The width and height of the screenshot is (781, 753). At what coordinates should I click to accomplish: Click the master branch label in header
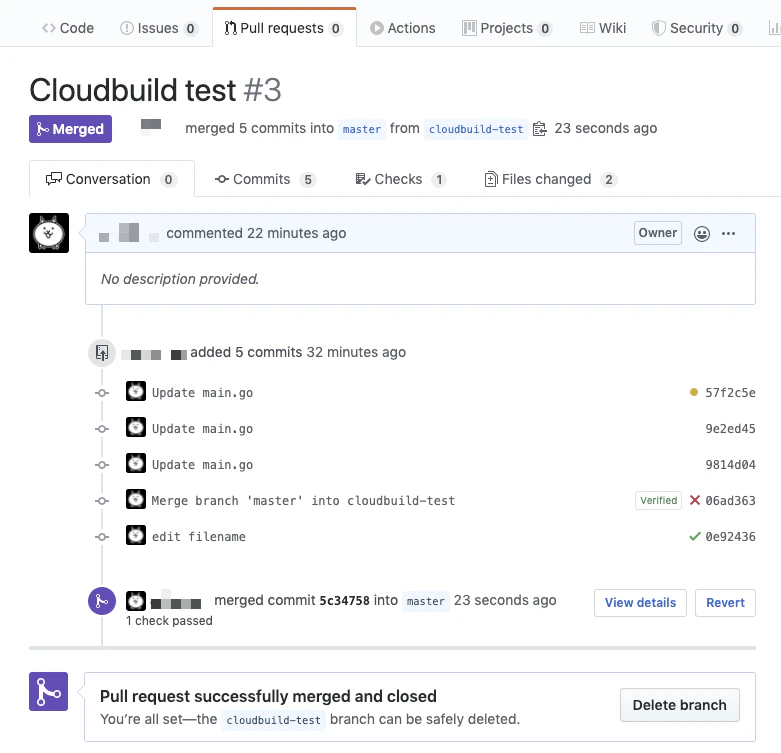362,129
